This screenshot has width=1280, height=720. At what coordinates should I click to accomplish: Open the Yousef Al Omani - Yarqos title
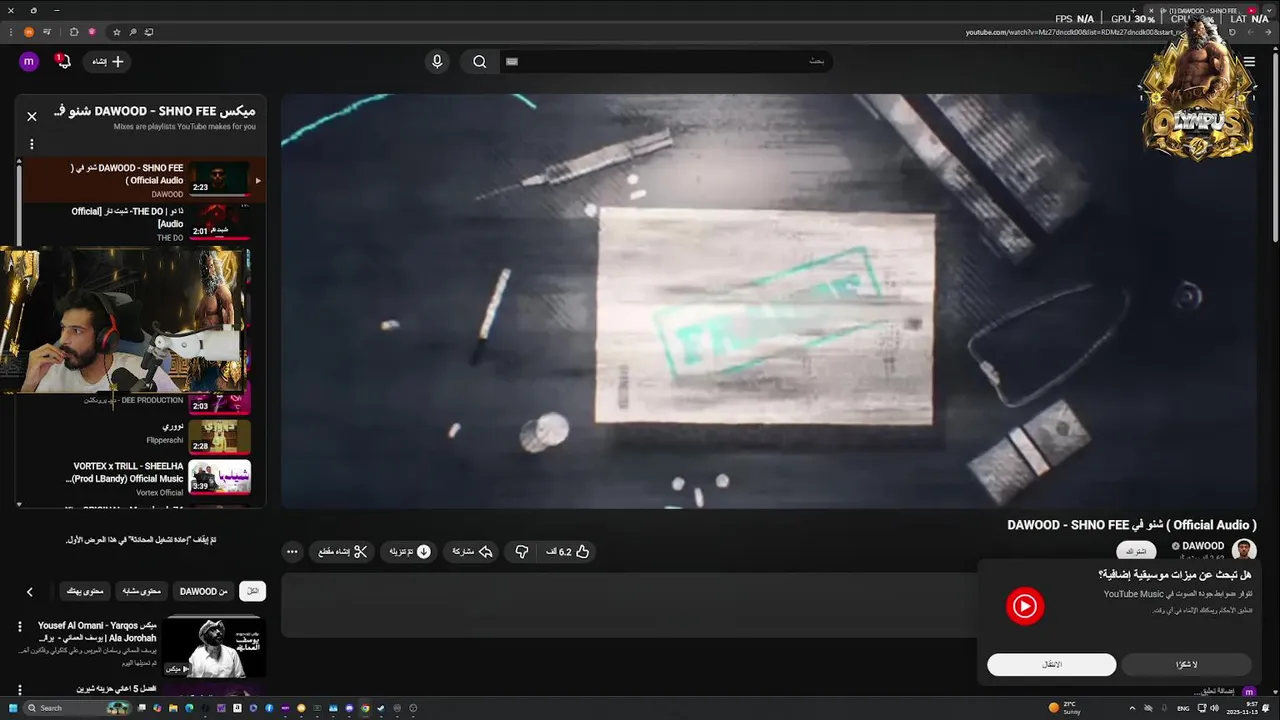pos(97,631)
